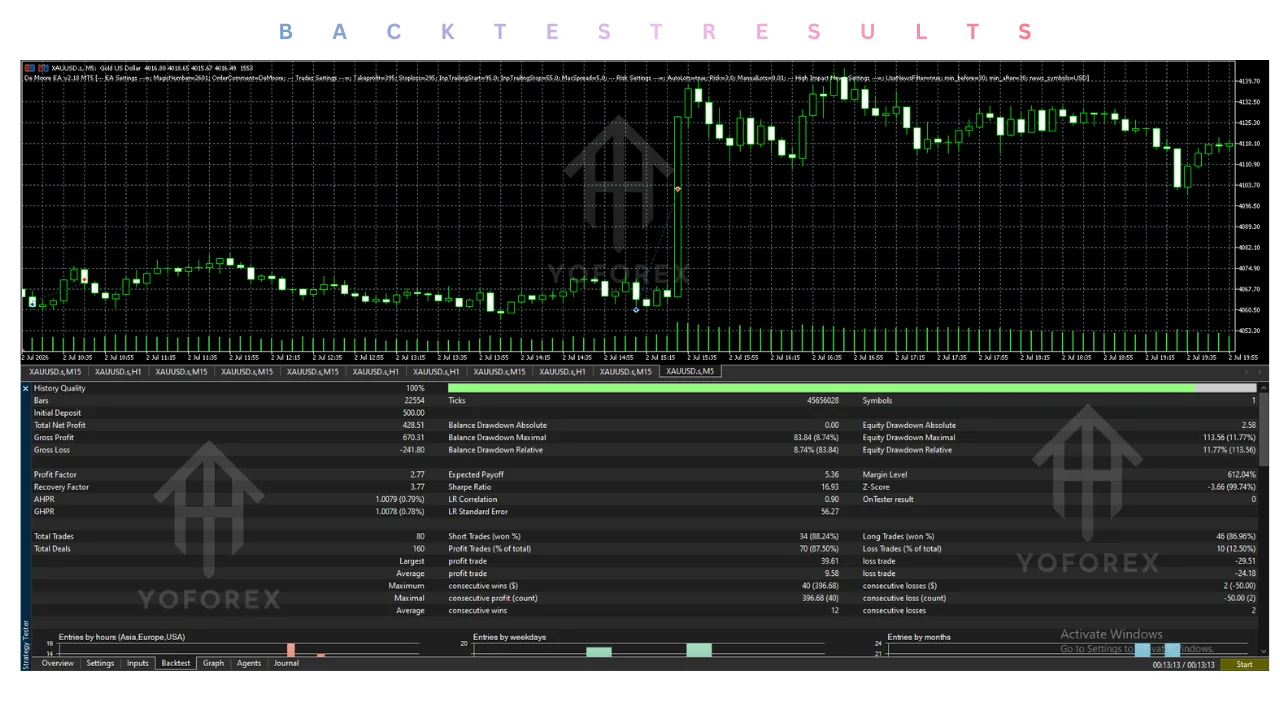
Task: Click the 4139.70 price scale label
Action: tap(1249, 80)
